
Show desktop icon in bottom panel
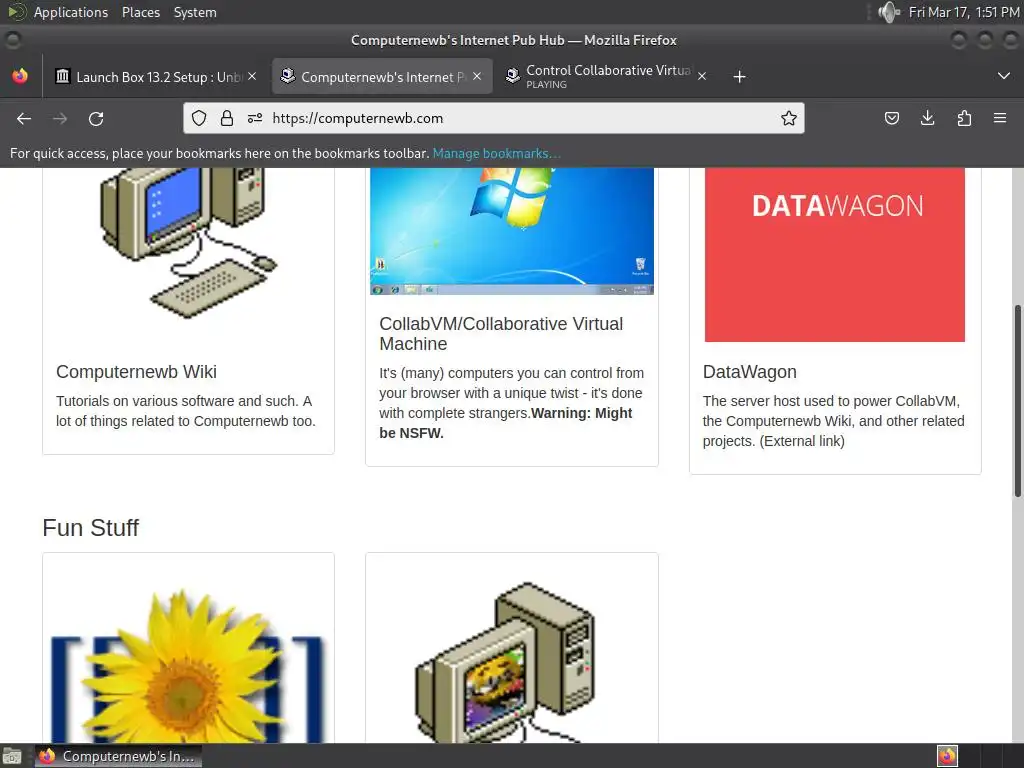click(x=12, y=756)
